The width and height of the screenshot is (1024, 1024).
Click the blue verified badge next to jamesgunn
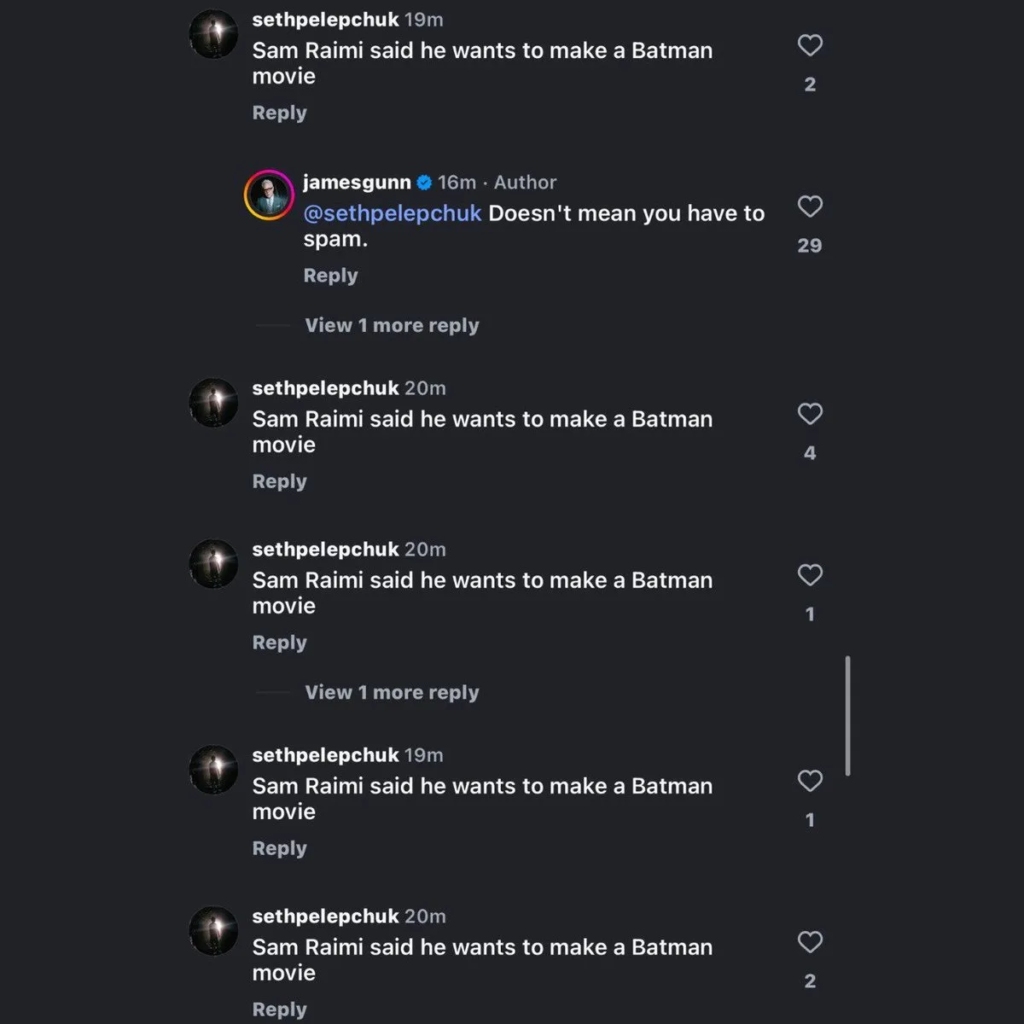424,182
